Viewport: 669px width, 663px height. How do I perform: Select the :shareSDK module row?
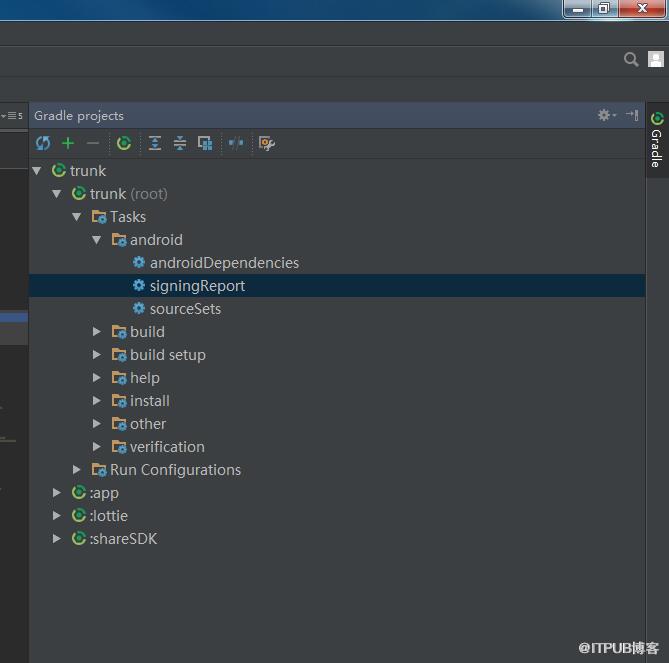337,539
